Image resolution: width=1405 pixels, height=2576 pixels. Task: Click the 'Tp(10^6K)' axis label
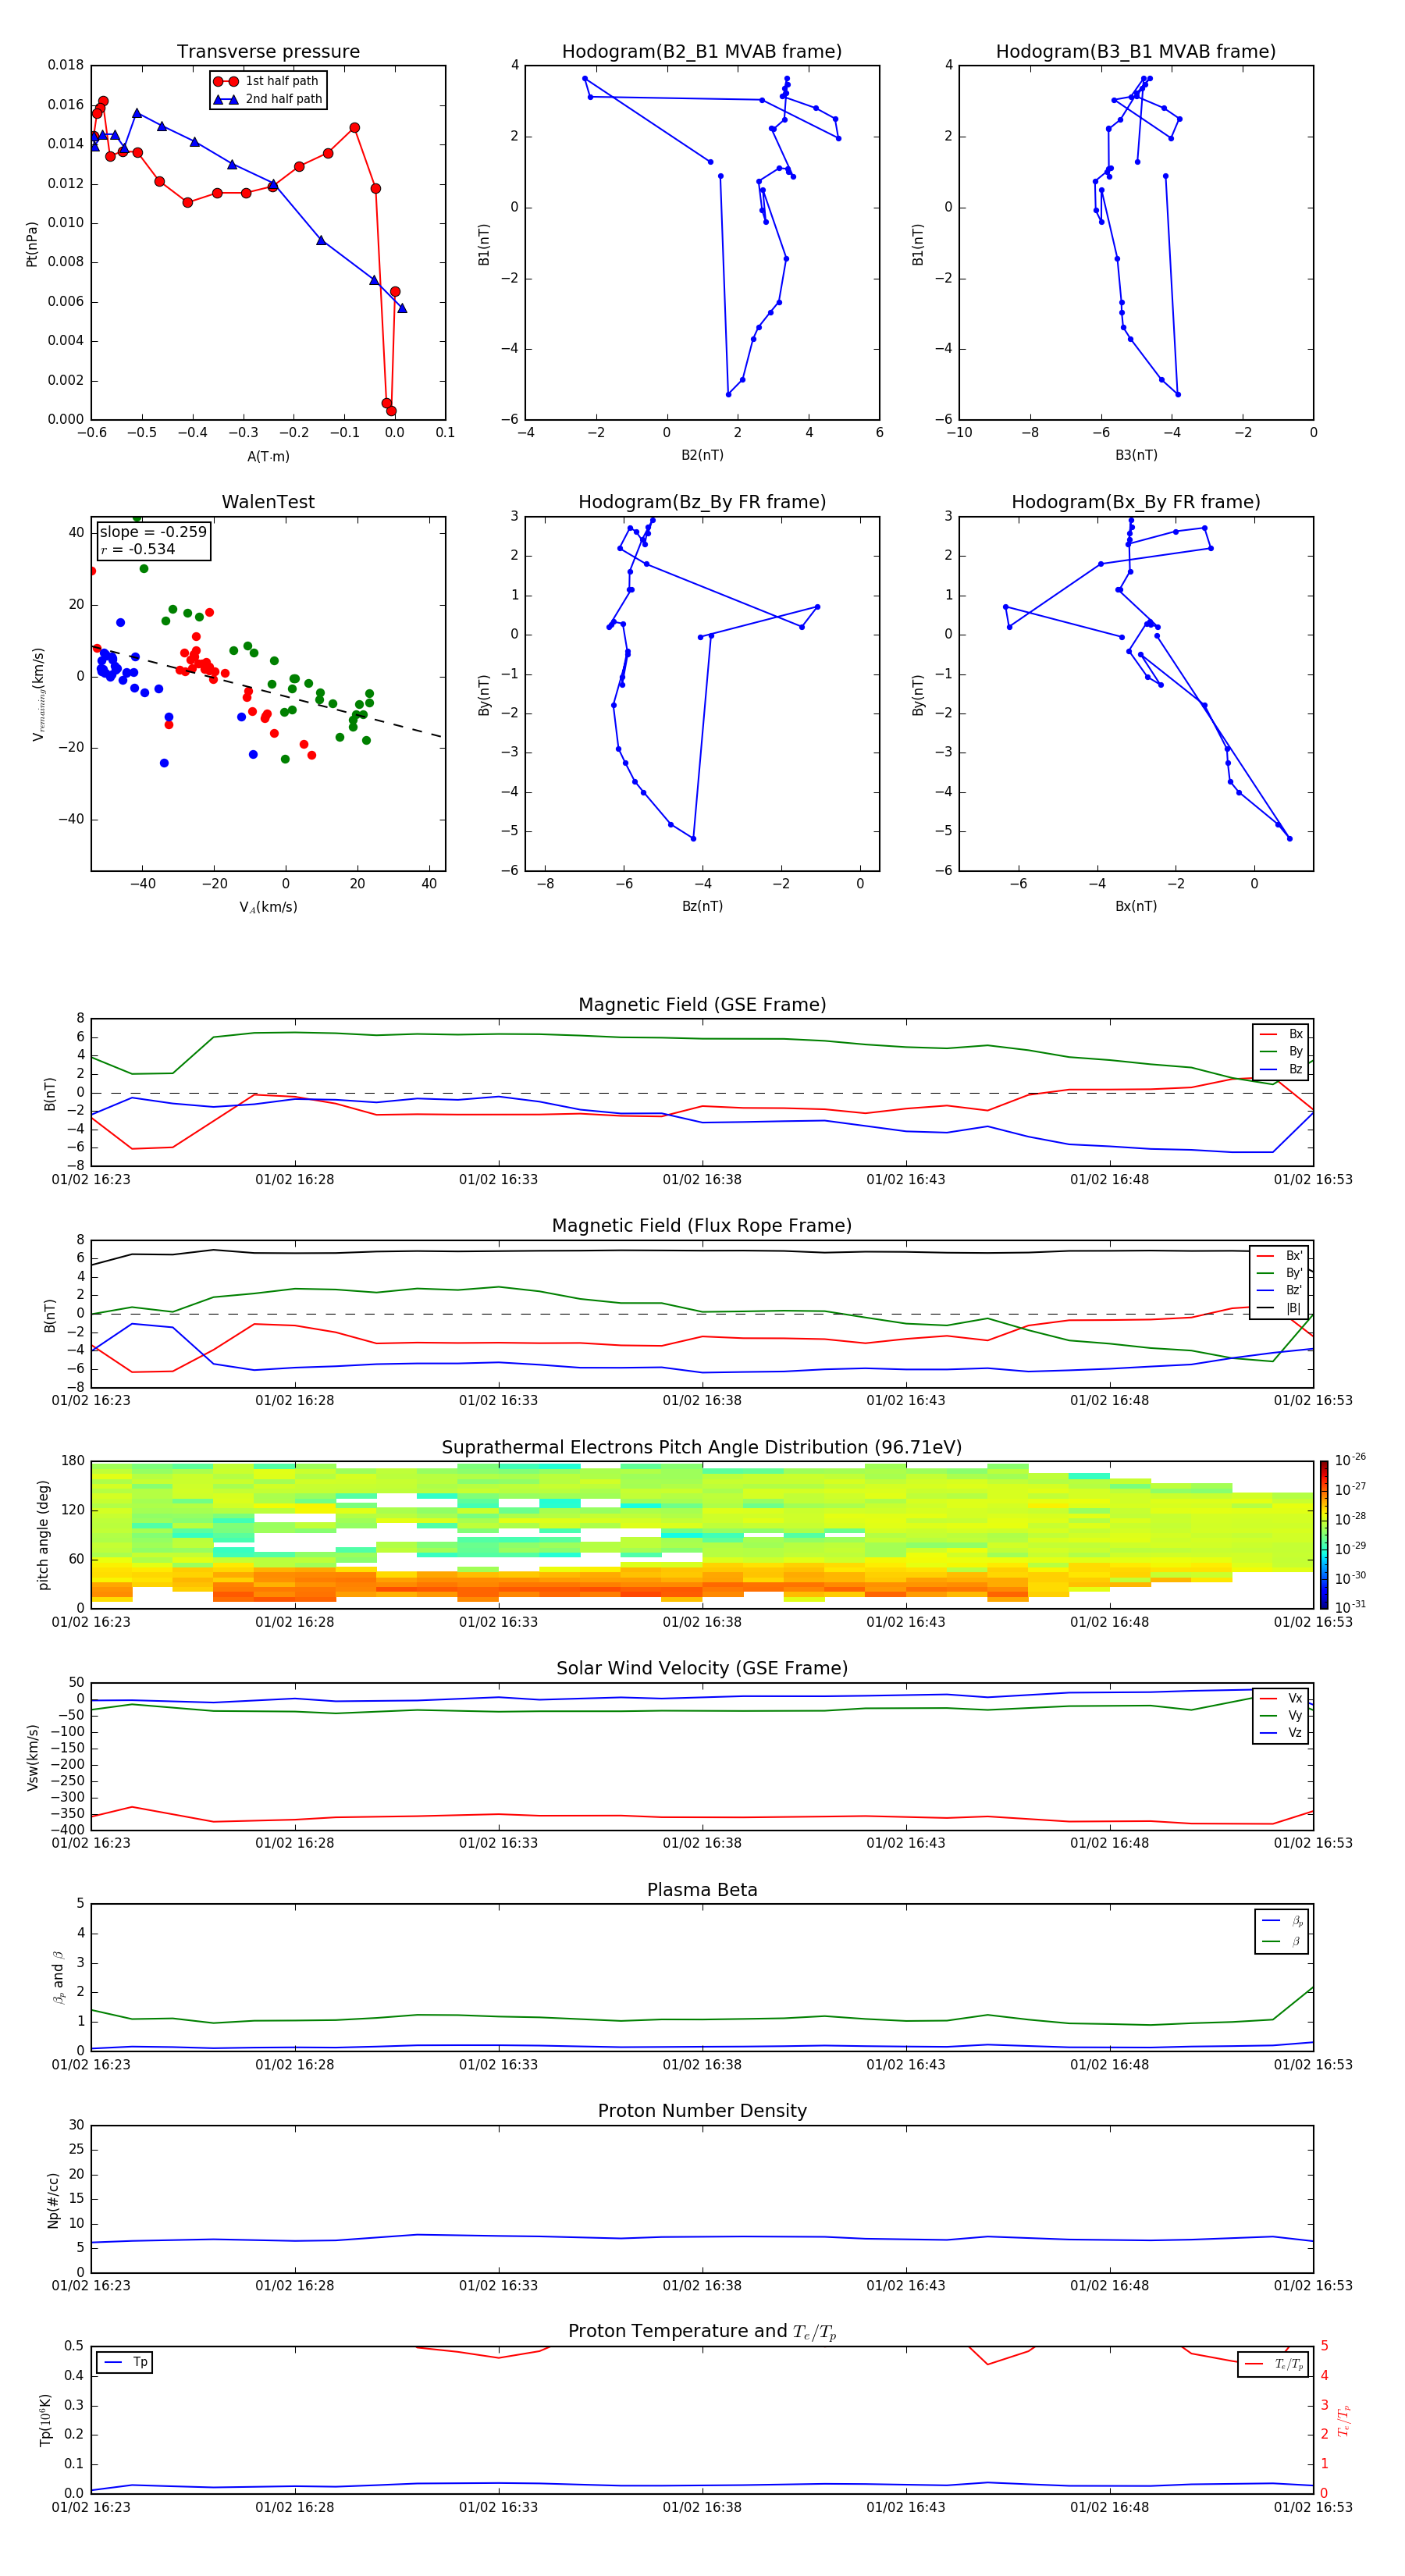click(x=45, y=2420)
